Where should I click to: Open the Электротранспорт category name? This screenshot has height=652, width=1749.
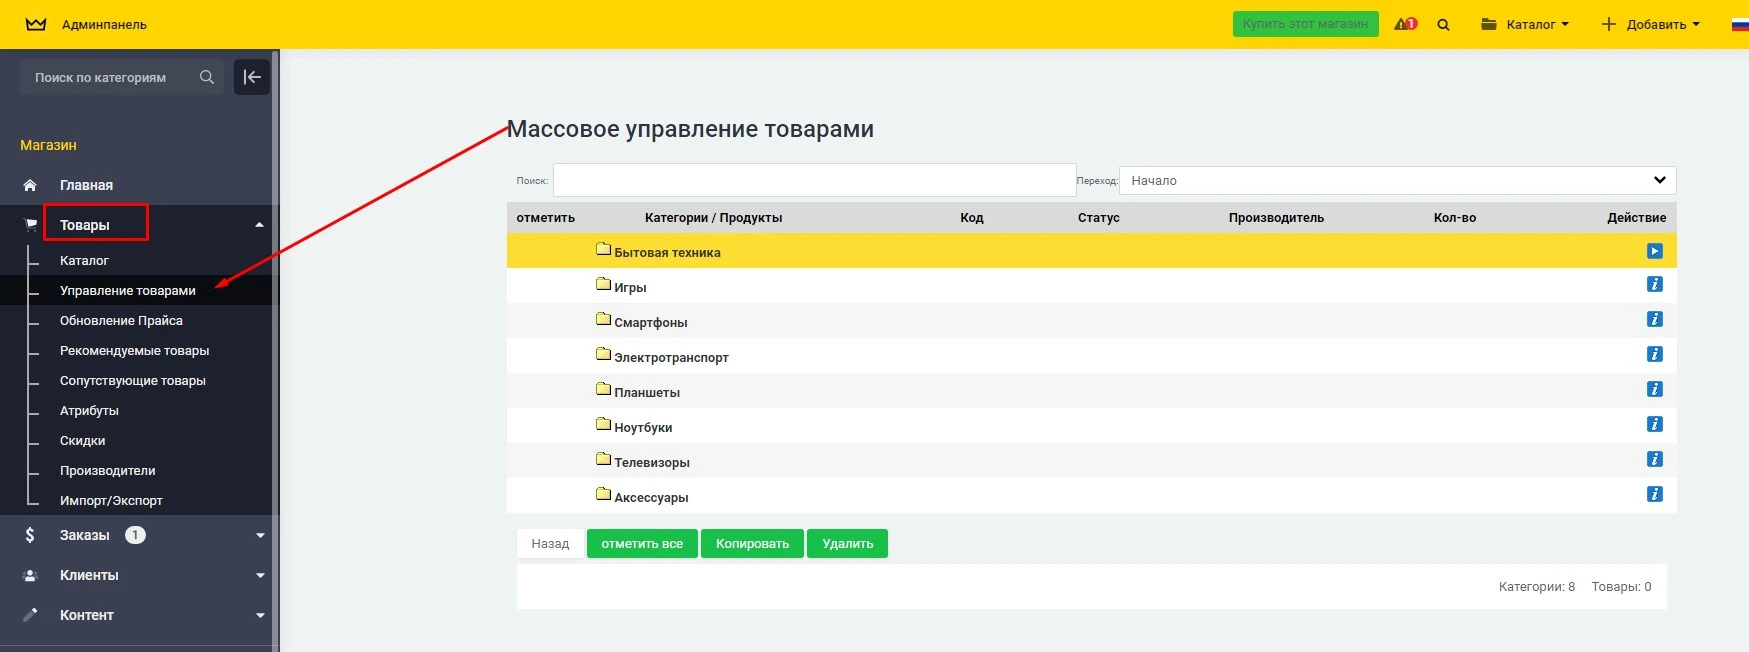tap(671, 357)
